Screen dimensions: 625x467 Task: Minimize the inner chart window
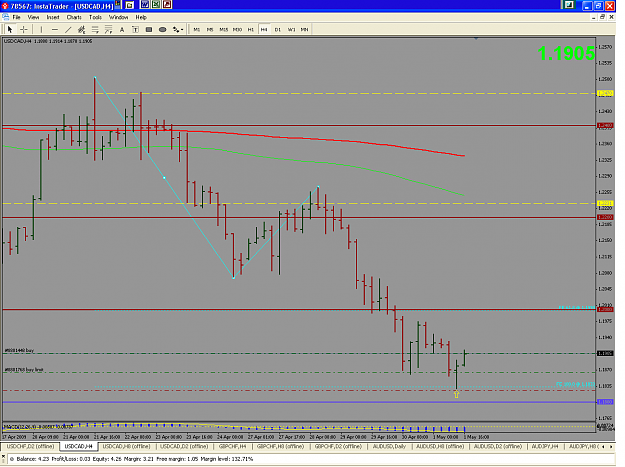(x=594, y=17)
